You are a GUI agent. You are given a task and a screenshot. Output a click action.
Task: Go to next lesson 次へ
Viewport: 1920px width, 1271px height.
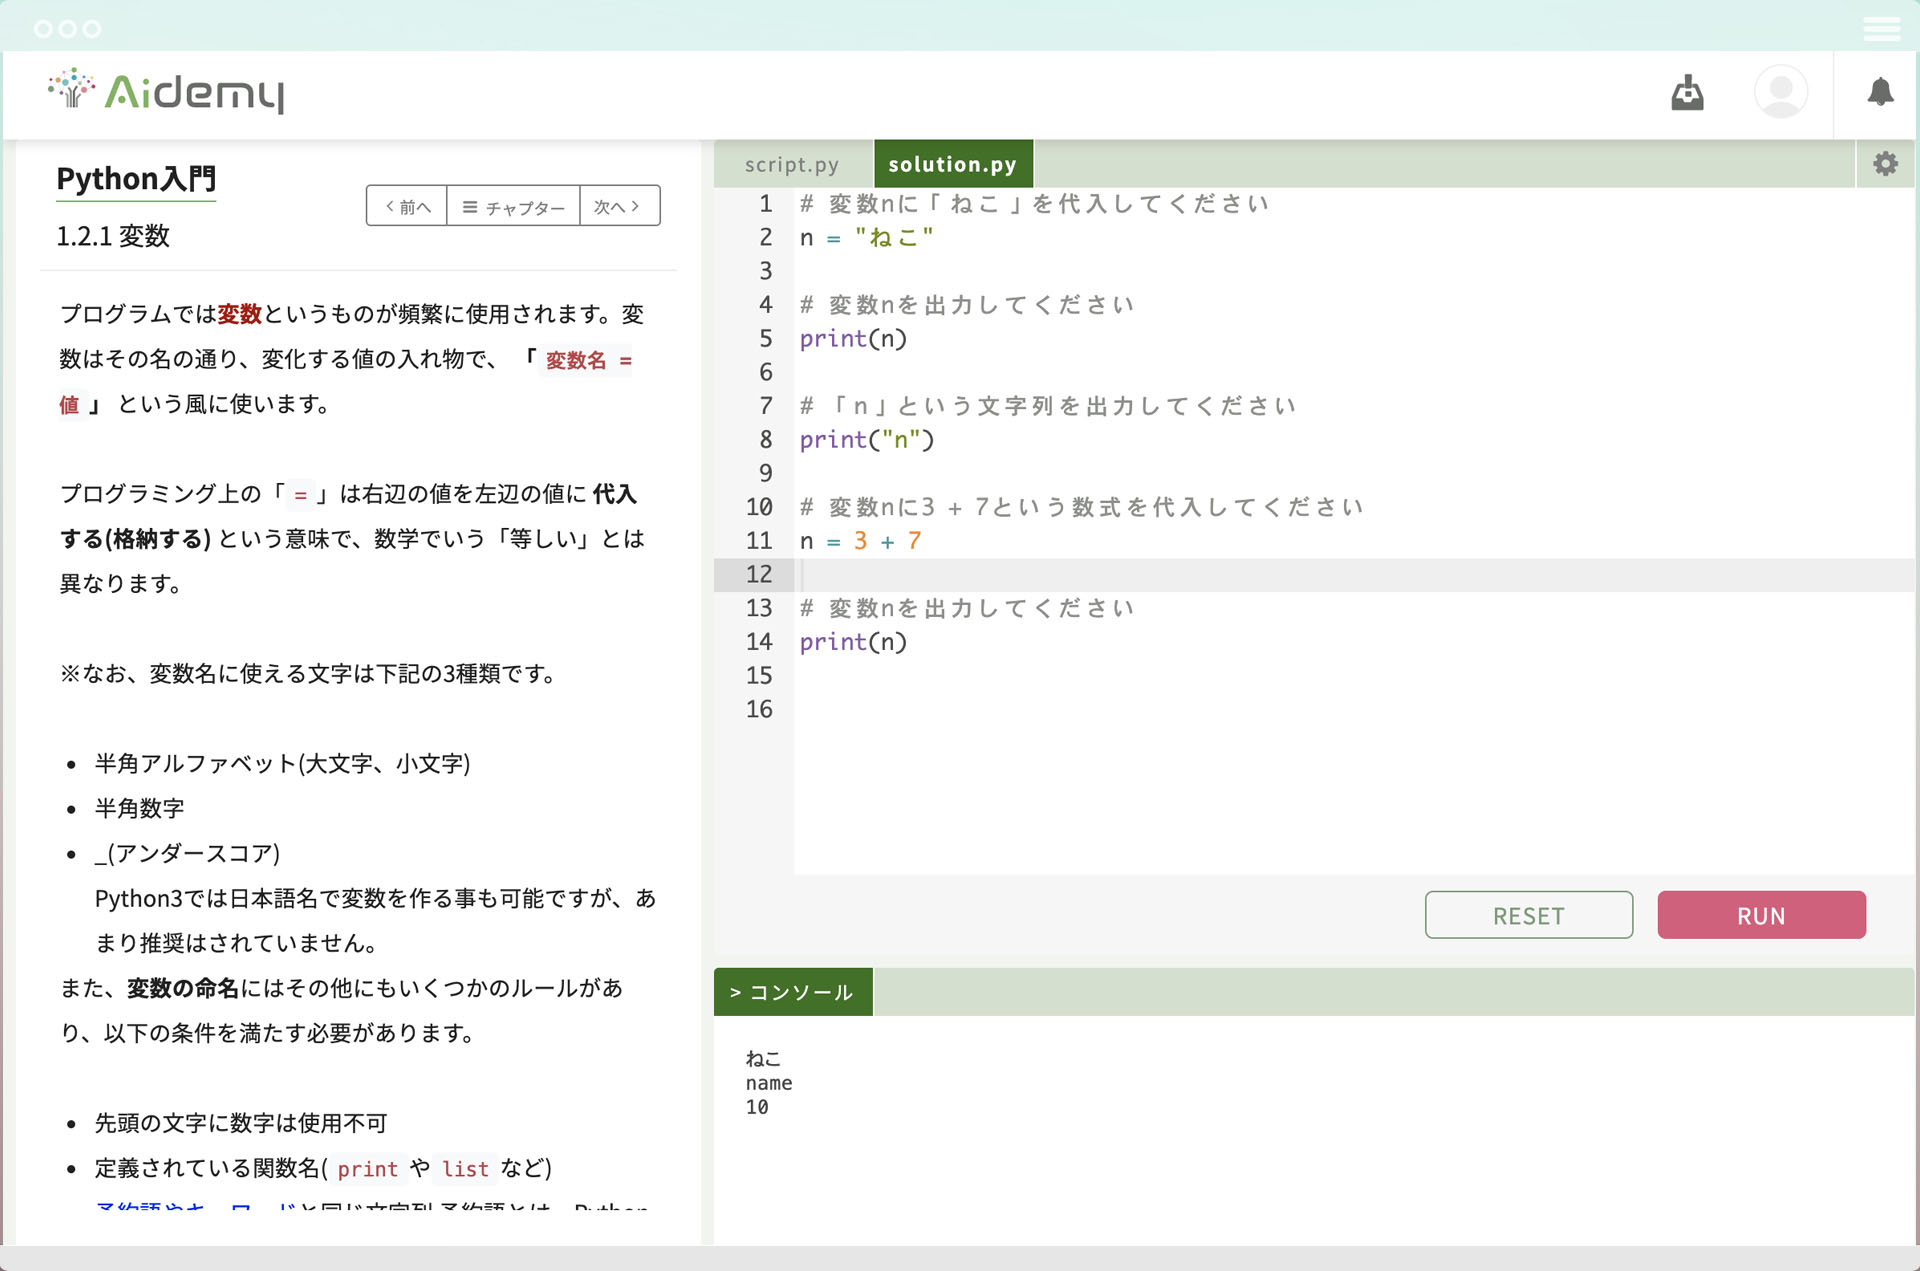[x=618, y=206]
